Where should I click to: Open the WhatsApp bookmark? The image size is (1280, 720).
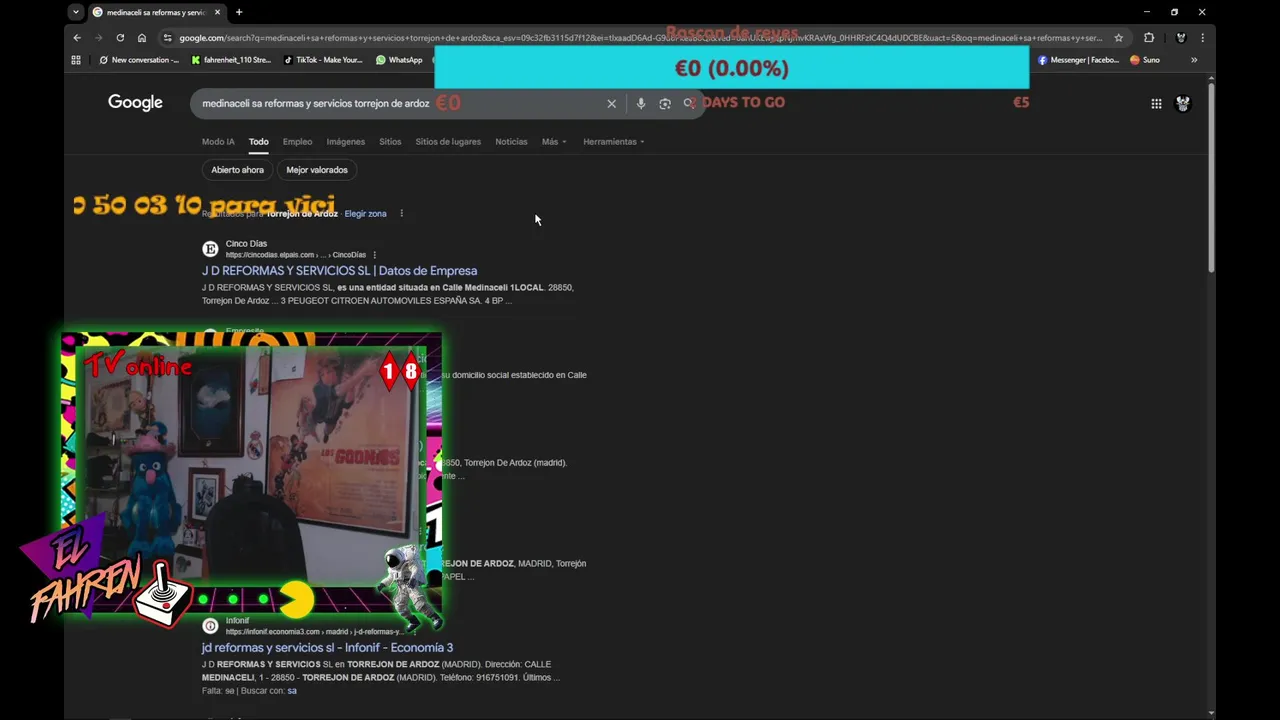pos(399,60)
